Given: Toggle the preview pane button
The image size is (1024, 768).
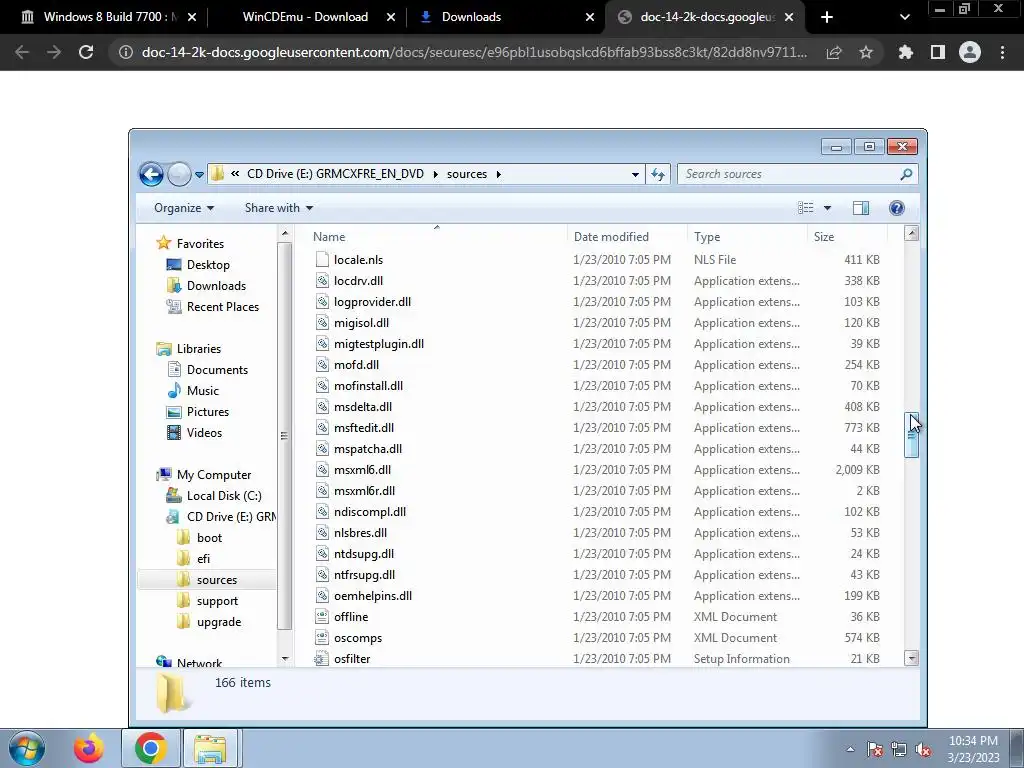Looking at the screenshot, I should pyautogui.click(x=861, y=208).
